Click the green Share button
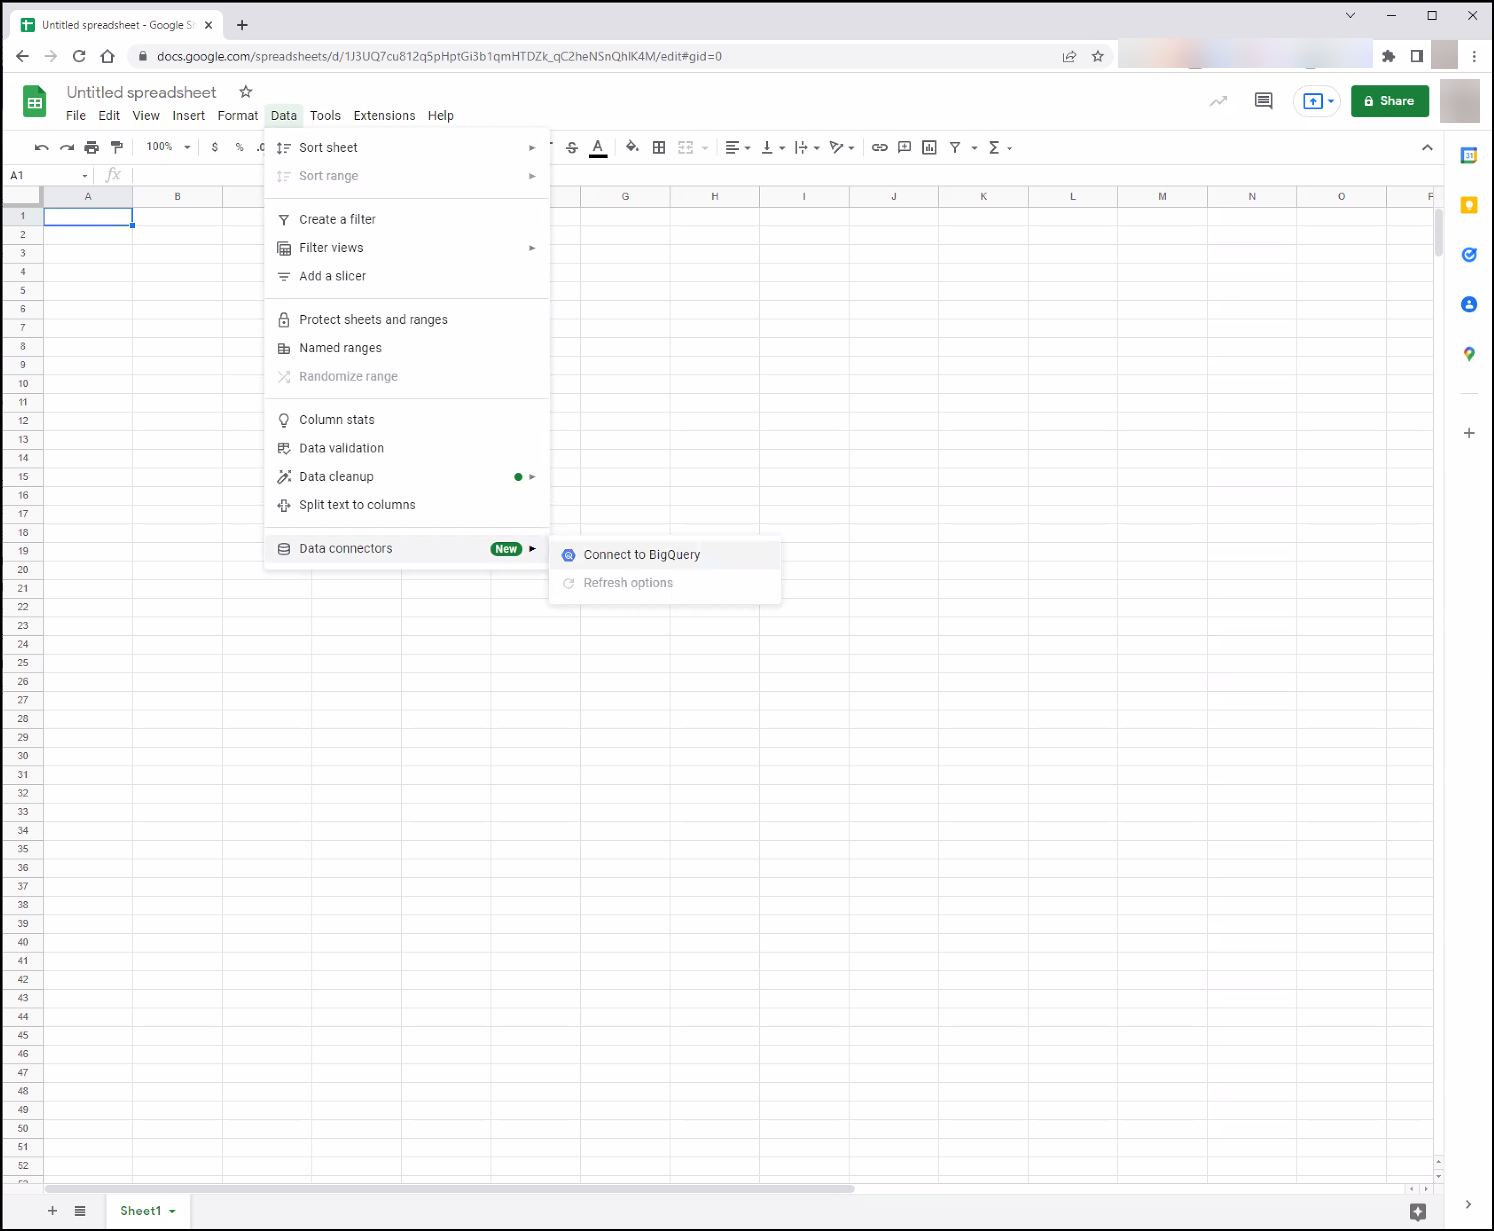Viewport: 1494px width, 1231px height. coord(1390,101)
